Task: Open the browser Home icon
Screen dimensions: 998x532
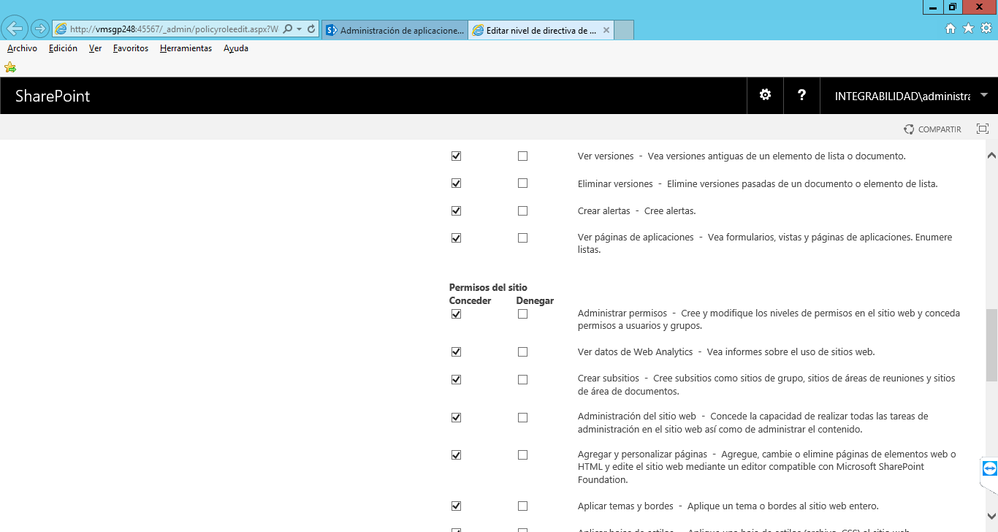Action: coord(950,28)
